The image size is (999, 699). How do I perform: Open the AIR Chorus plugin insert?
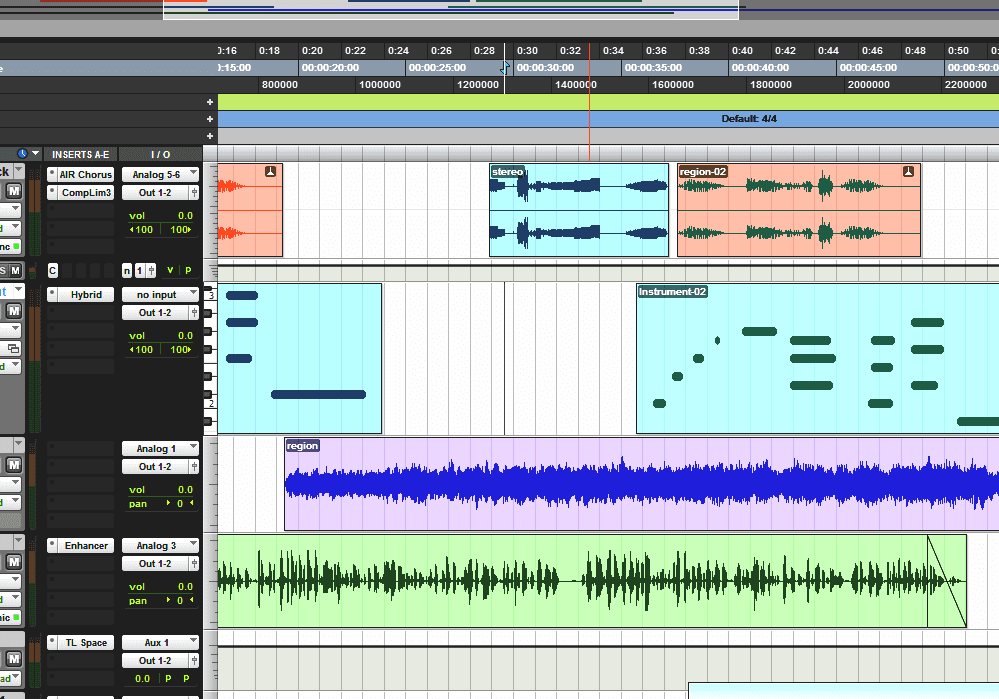[86, 174]
